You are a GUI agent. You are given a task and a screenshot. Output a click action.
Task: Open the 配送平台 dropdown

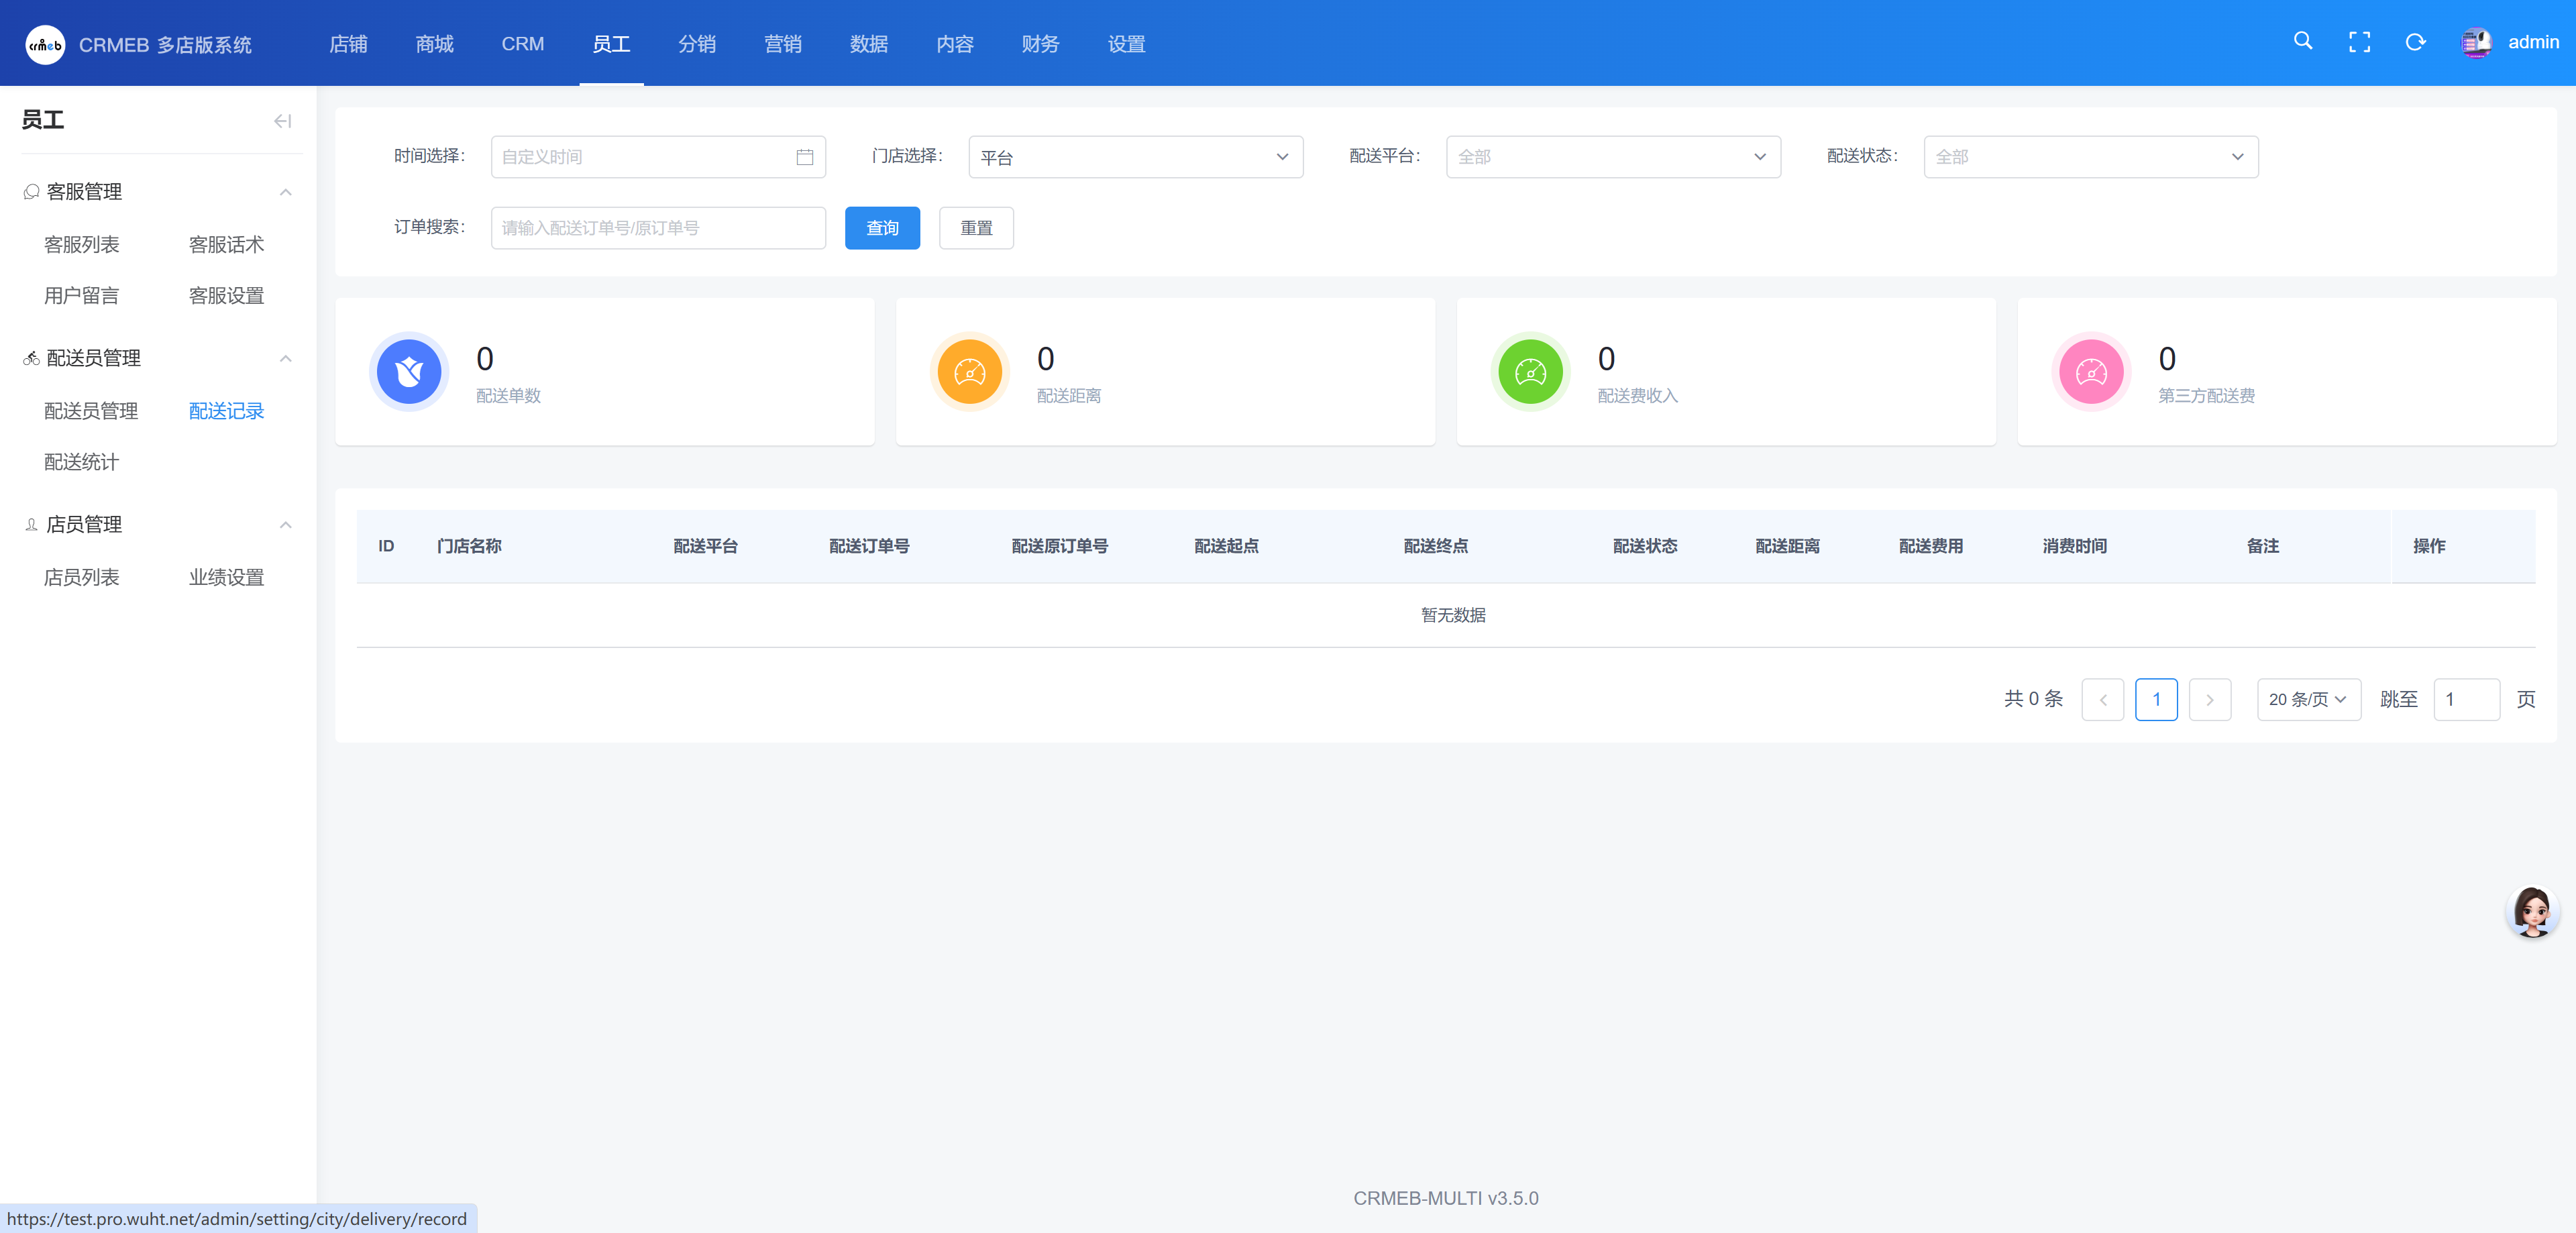tap(1612, 157)
